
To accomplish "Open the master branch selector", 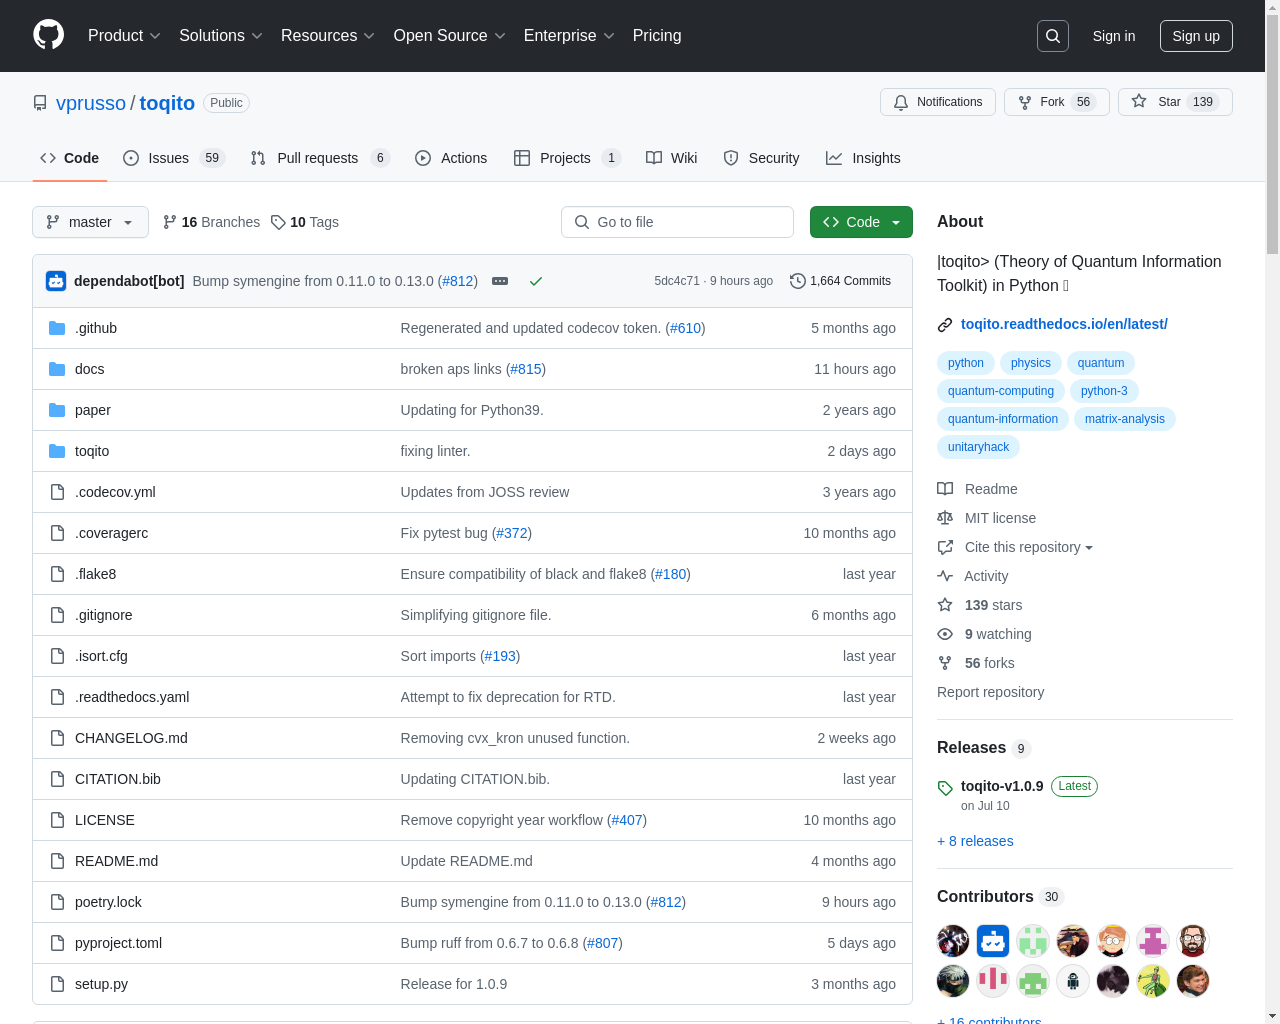I will click(90, 222).
